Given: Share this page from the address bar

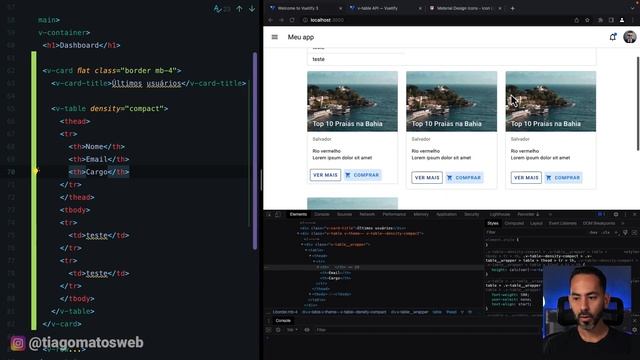Looking at the screenshot, I should pyautogui.click(x=576, y=20).
